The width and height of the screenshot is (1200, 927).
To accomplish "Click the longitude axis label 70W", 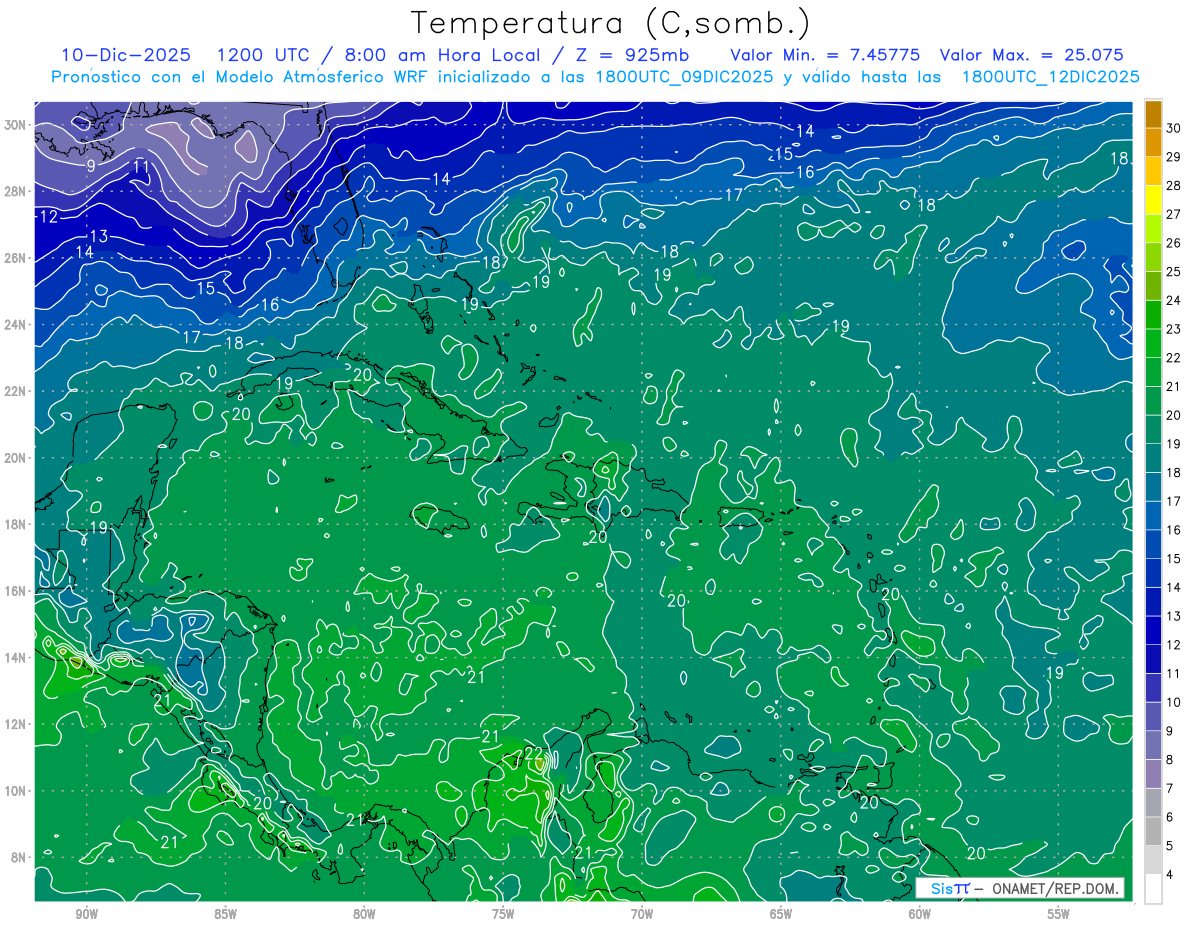I will pos(642,914).
